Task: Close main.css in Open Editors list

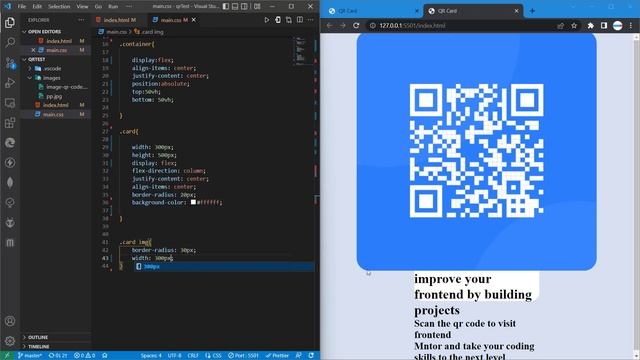Action: click(33, 50)
